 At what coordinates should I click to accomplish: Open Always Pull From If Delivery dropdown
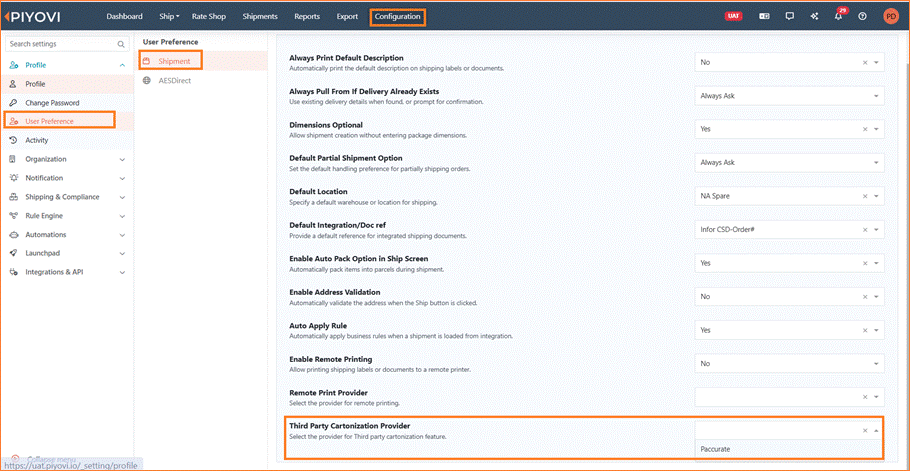(x=876, y=96)
